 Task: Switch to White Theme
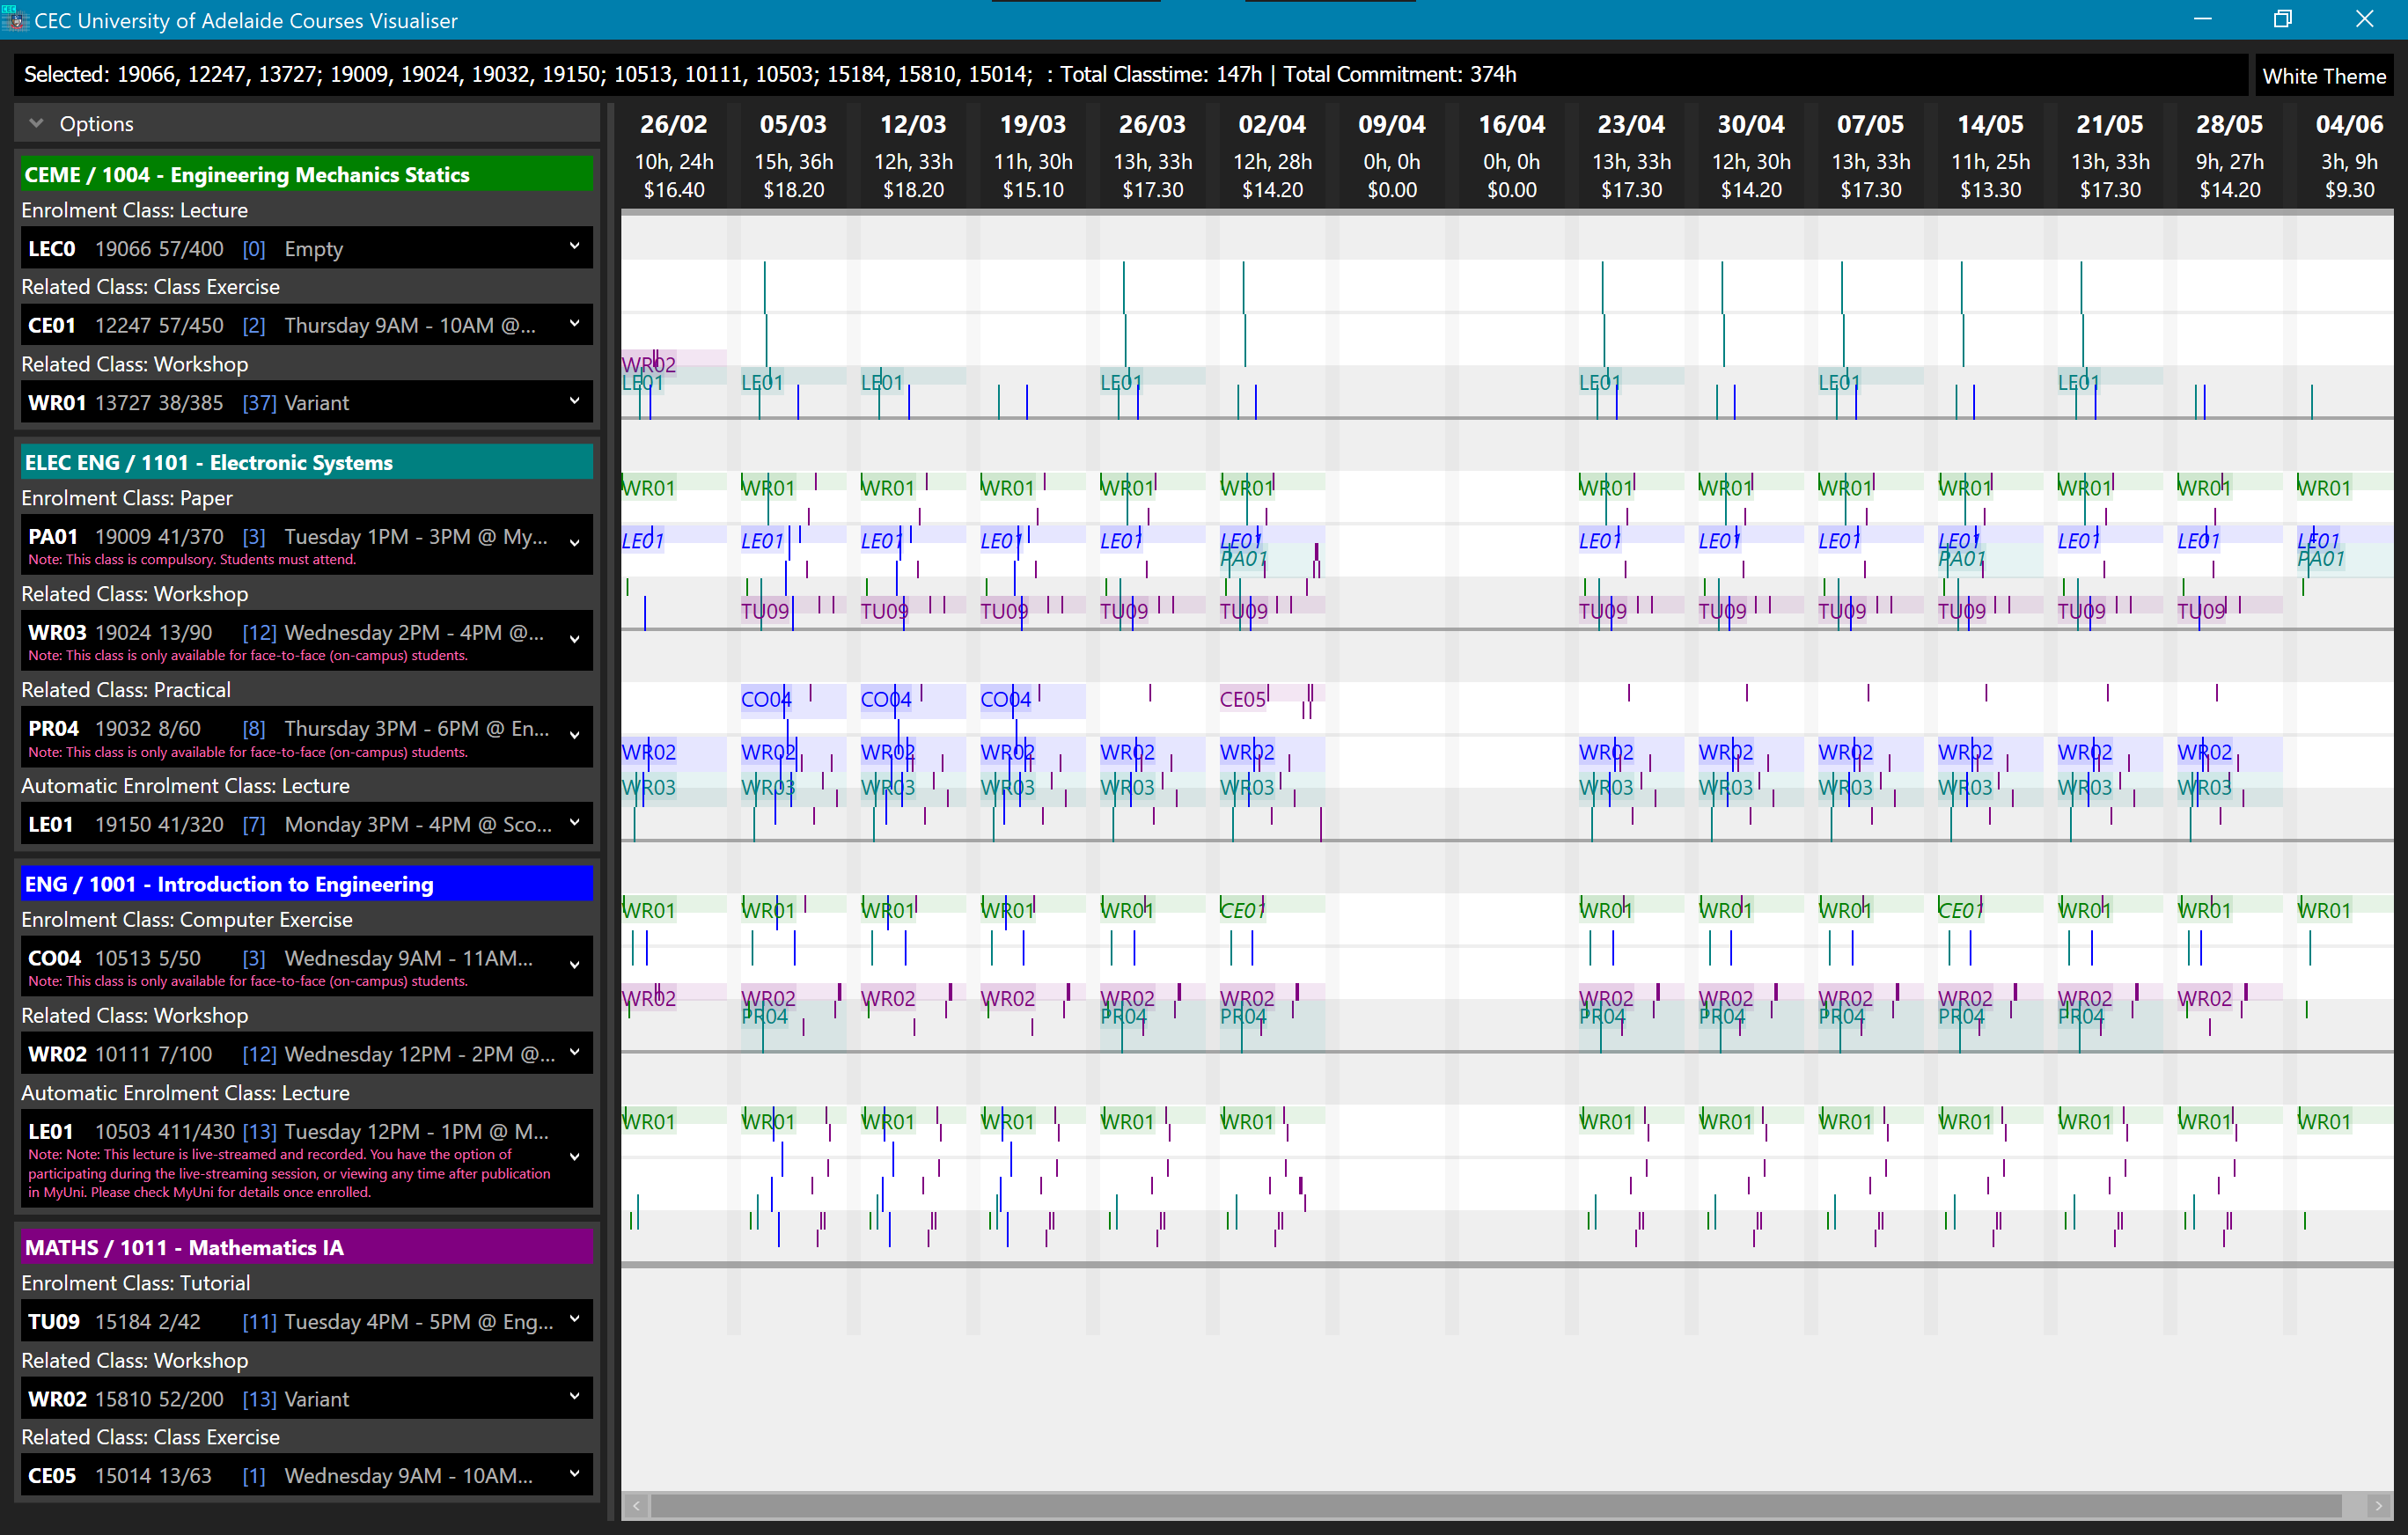tap(2325, 75)
